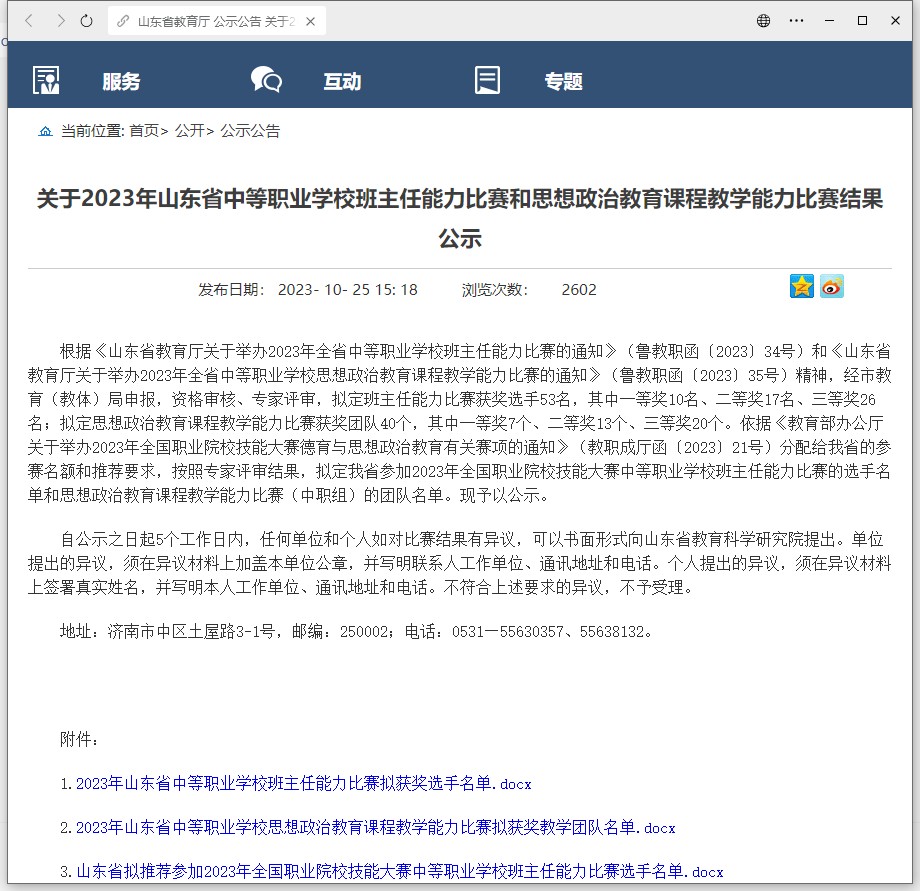Download 思想政治教育课程教学能力比赛拟获奖教学团队名单.docx attachment
Viewport: 920px width, 891px height.
pyautogui.click(x=376, y=828)
